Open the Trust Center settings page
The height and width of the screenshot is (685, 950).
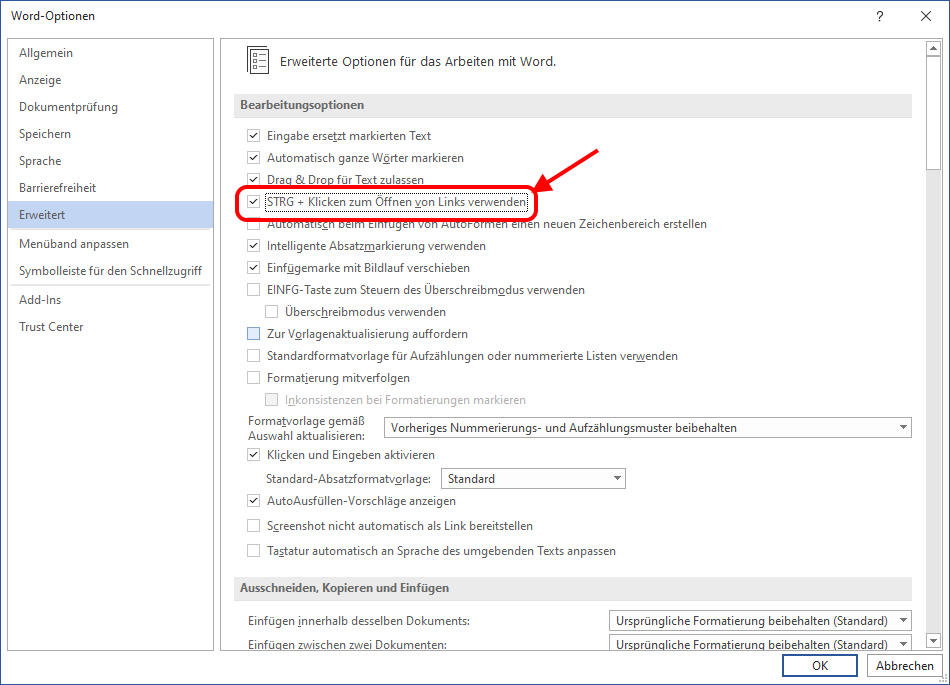click(x=50, y=326)
